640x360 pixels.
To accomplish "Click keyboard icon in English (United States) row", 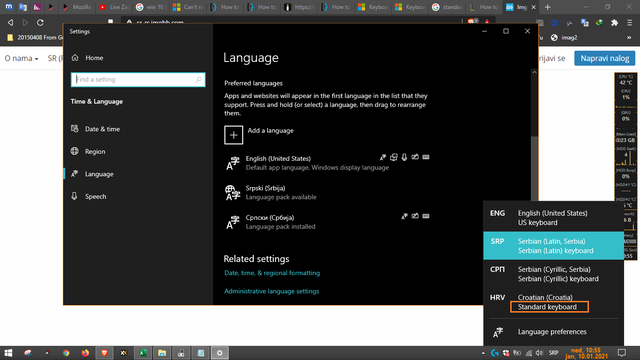I will click(426, 157).
